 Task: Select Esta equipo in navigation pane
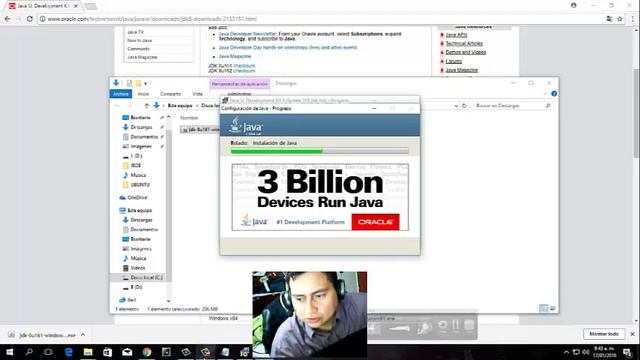[x=140, y=210]
